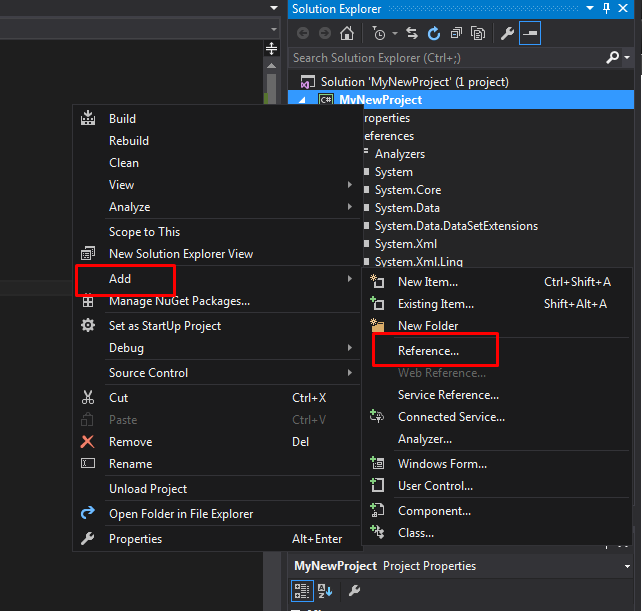Toggle the Preview Selected Items button
Image resolution: width=642 pixels, height=611 pixels.
coord(529,33)
